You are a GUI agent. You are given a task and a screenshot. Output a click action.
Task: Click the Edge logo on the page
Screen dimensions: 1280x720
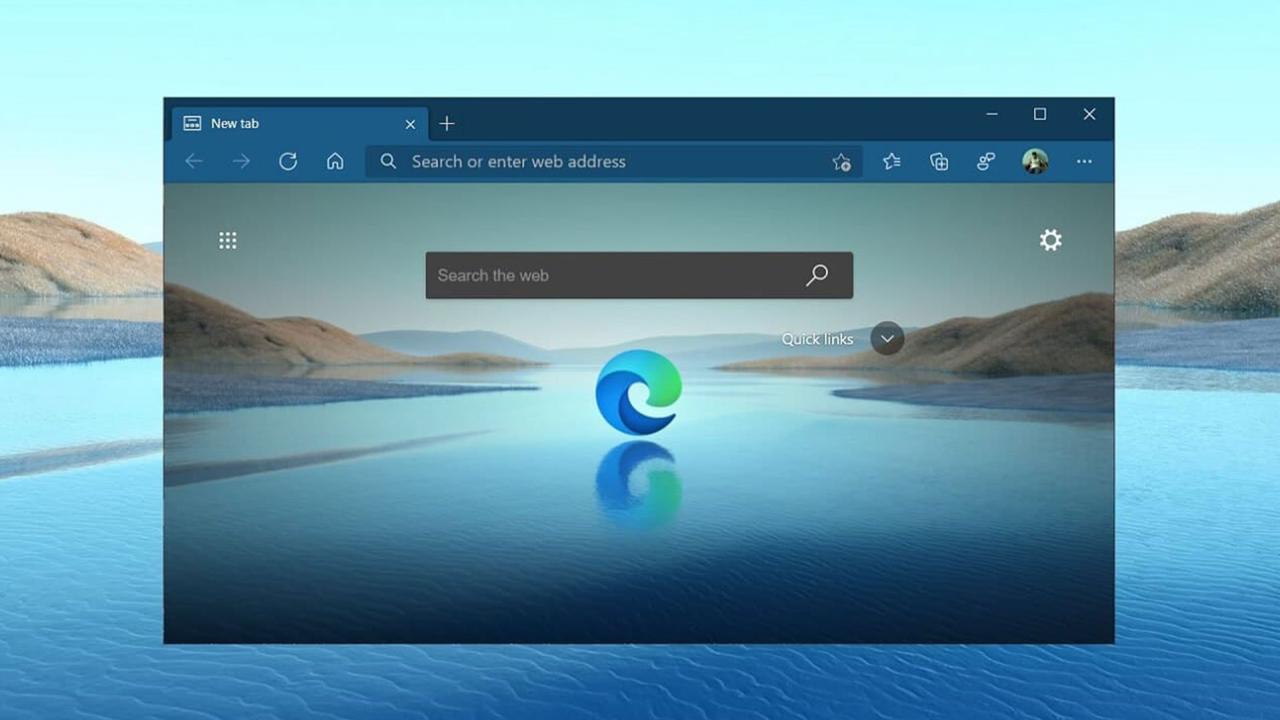[639, 392]
